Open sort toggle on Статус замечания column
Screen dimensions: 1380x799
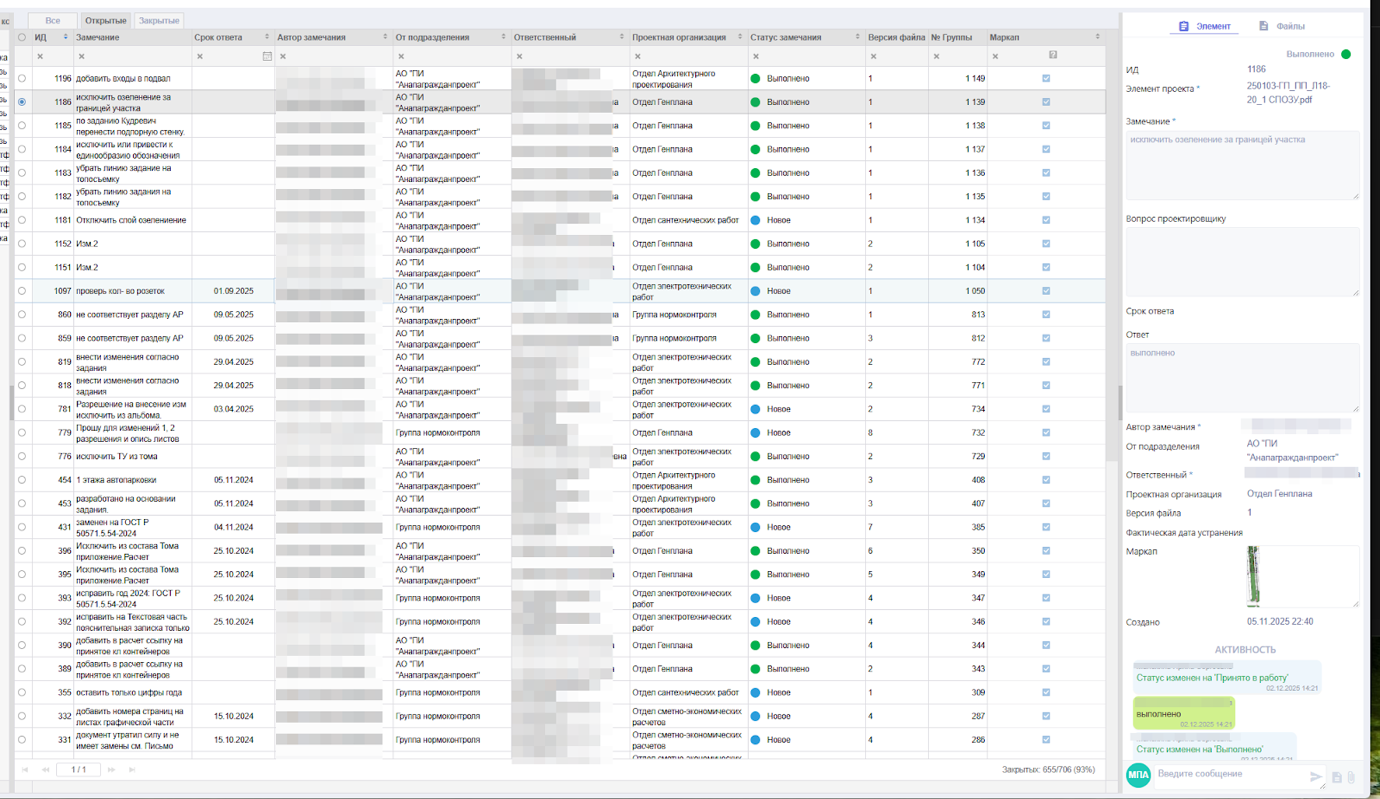tap(857, 37)
